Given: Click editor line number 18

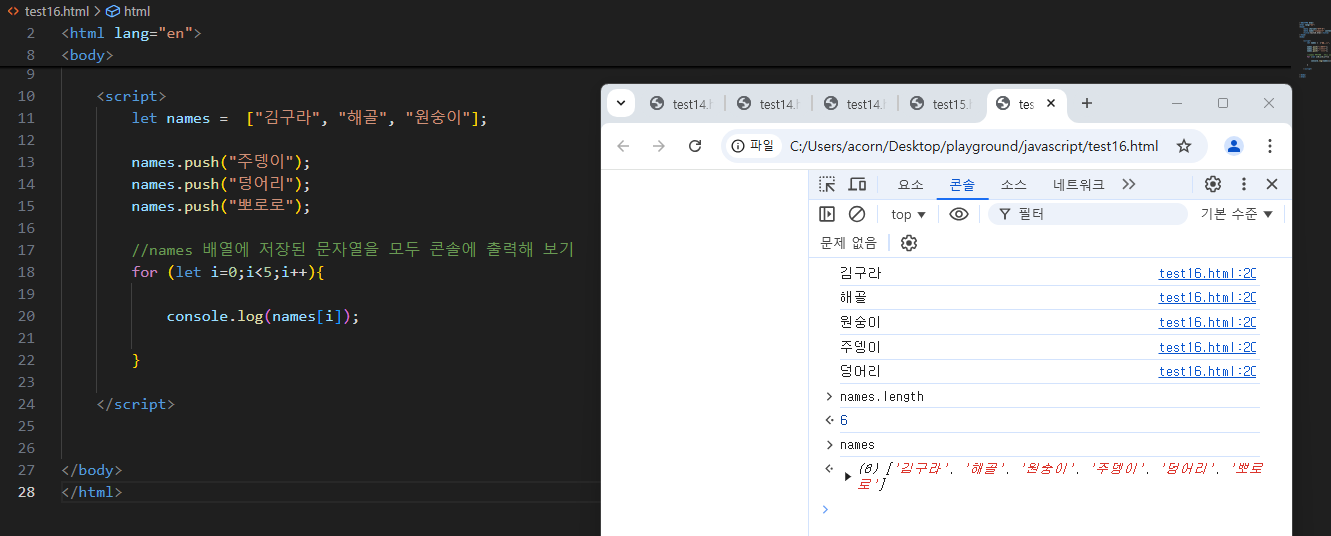Looking at the screenshot, I should click(26, 272).
